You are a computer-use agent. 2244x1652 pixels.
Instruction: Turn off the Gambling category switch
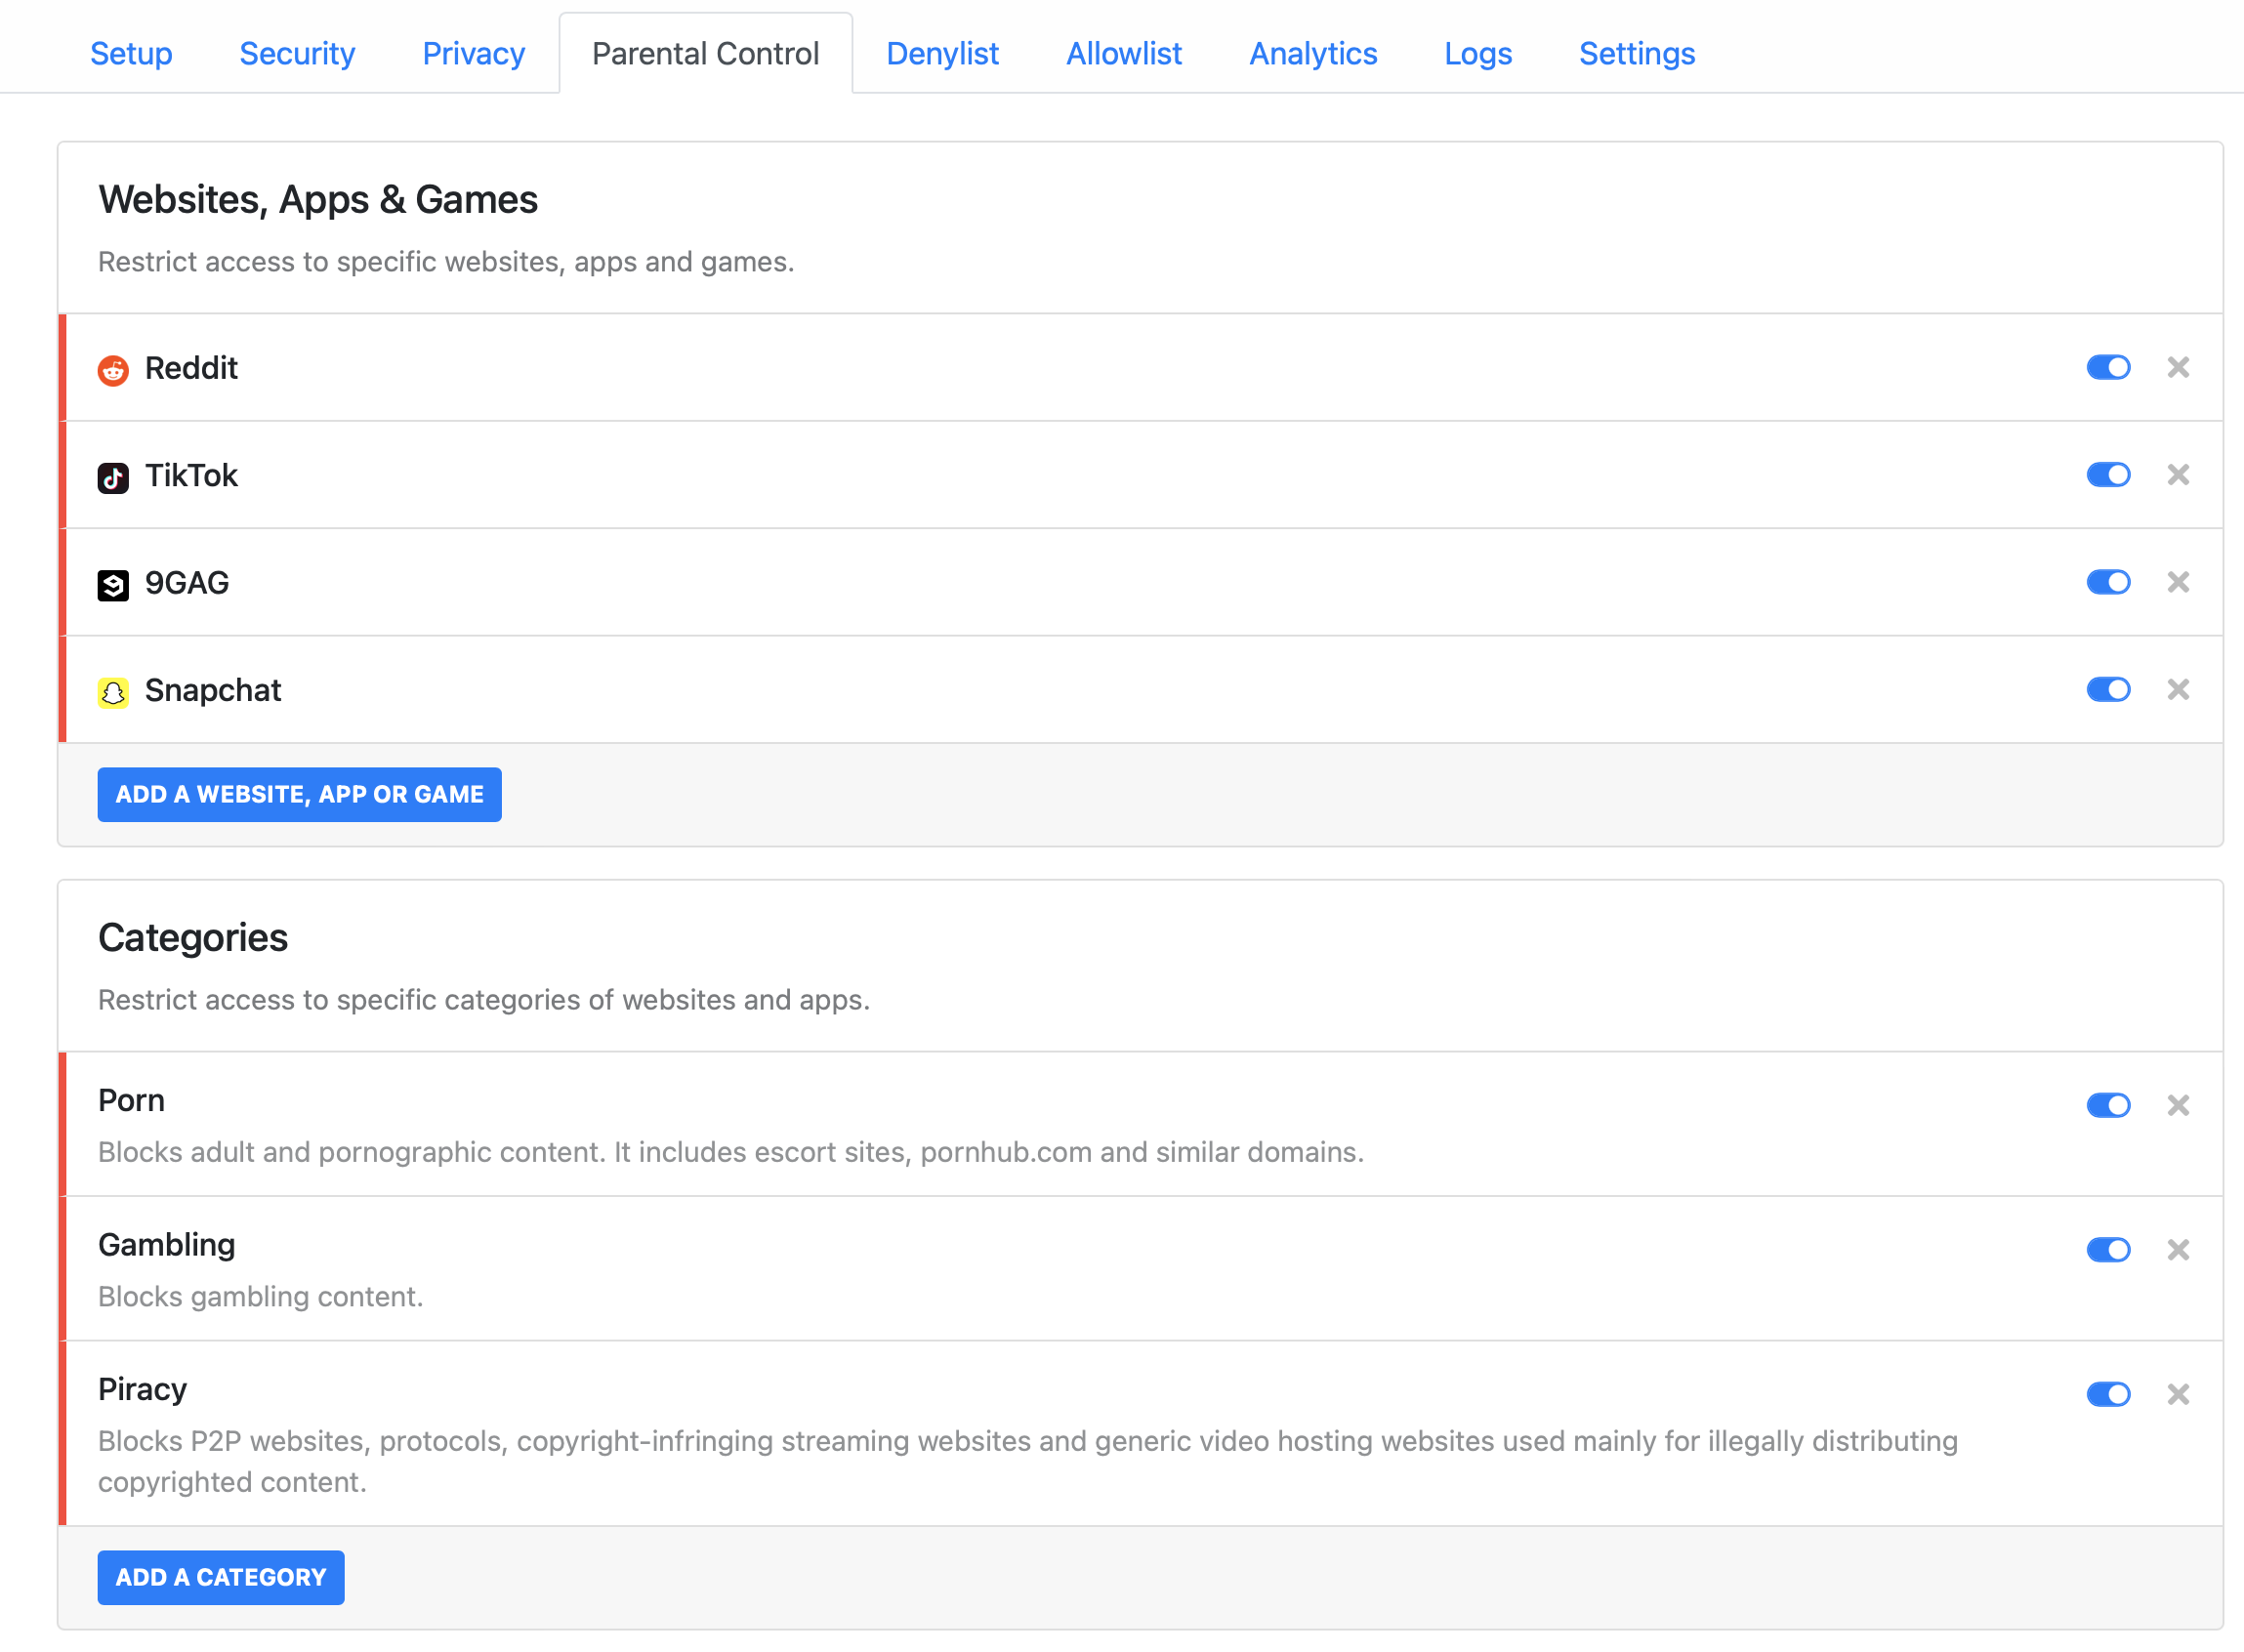(2108, 1249)
